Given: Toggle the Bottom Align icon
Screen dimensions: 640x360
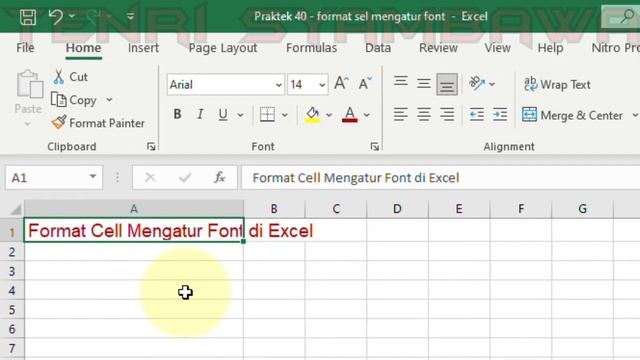Looking at the screenshot, I should (447, 84).
